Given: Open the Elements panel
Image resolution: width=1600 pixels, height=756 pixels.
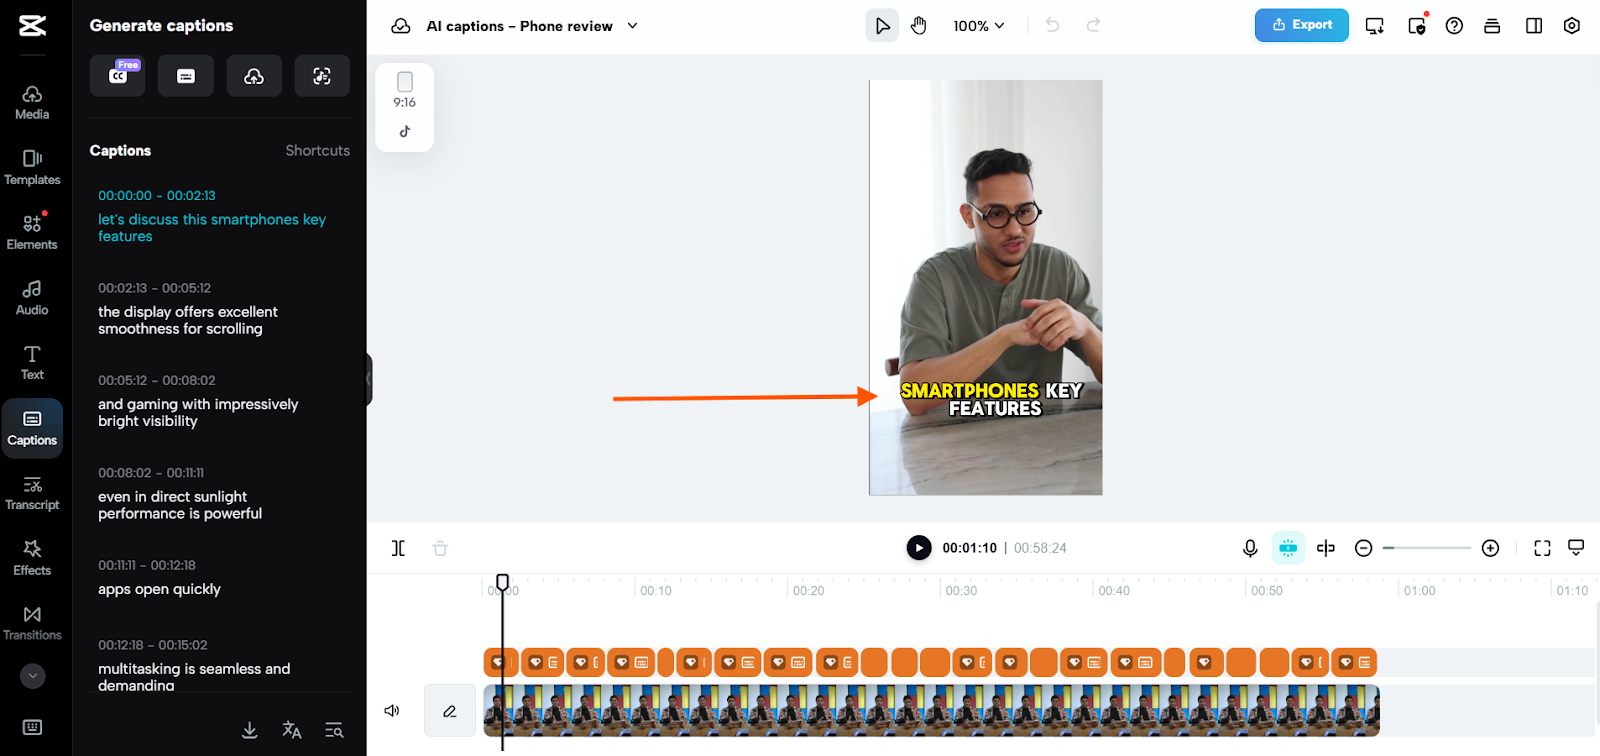Looking at the screenshot, I should pyautogui.click(x=32, y=232).
